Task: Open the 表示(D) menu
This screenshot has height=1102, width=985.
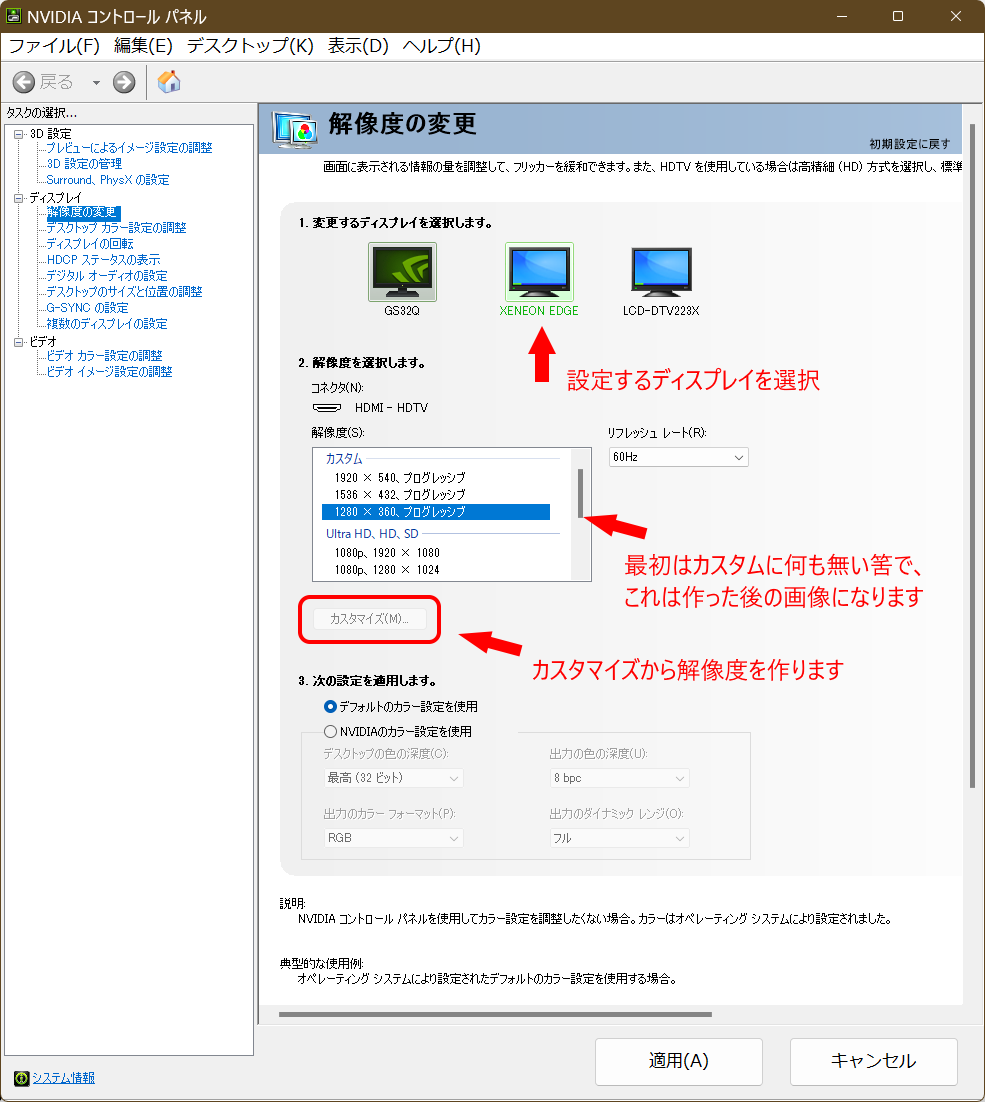Action: pyautogui.click(x=358, y=46)
